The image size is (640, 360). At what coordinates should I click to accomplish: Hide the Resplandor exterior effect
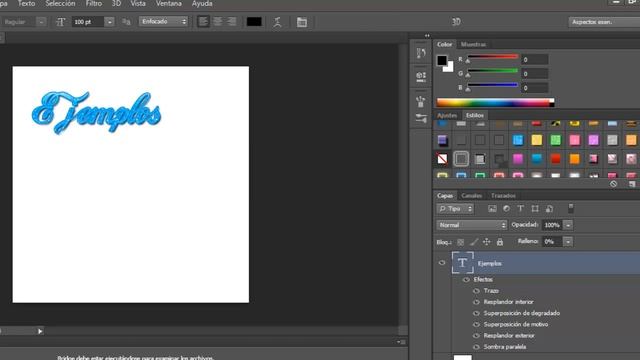click(x=476, y=336)
